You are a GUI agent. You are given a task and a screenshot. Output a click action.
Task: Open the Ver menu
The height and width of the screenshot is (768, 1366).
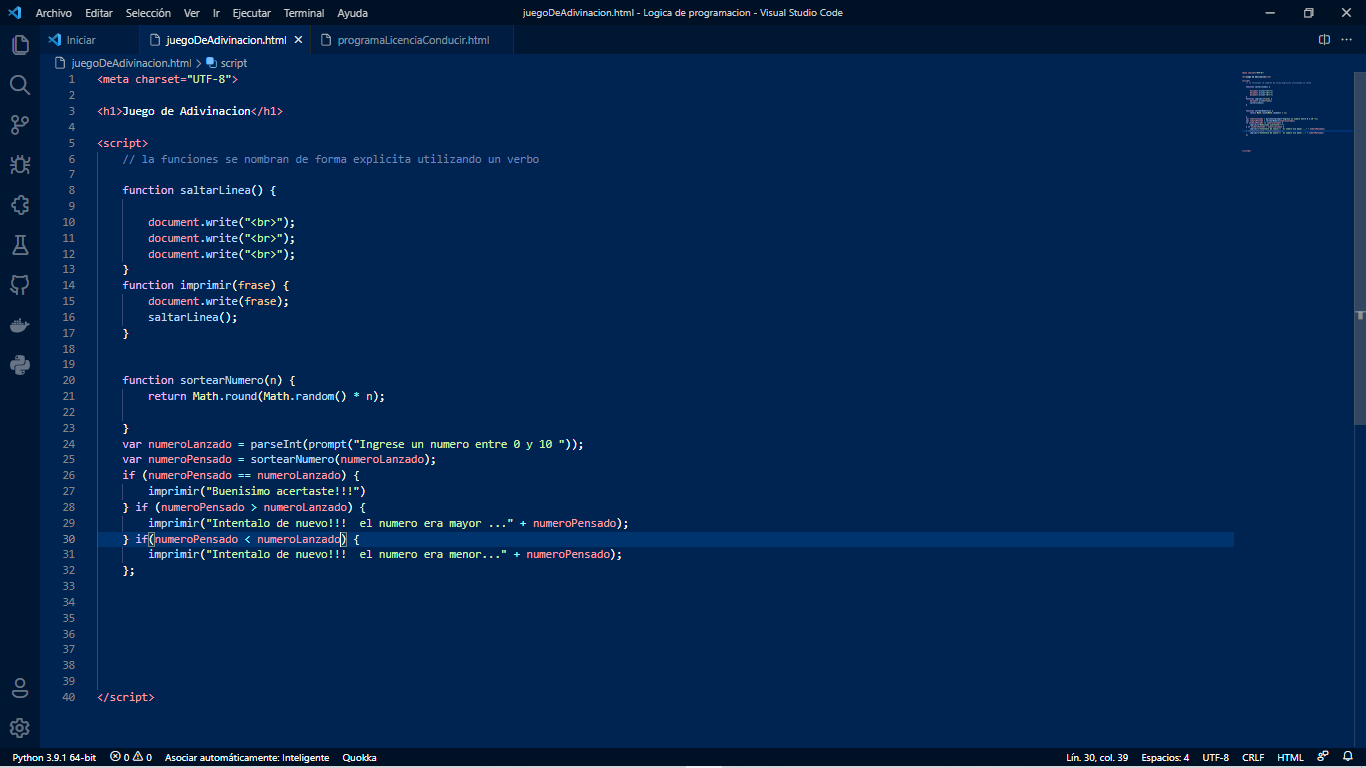coord(192,13)
